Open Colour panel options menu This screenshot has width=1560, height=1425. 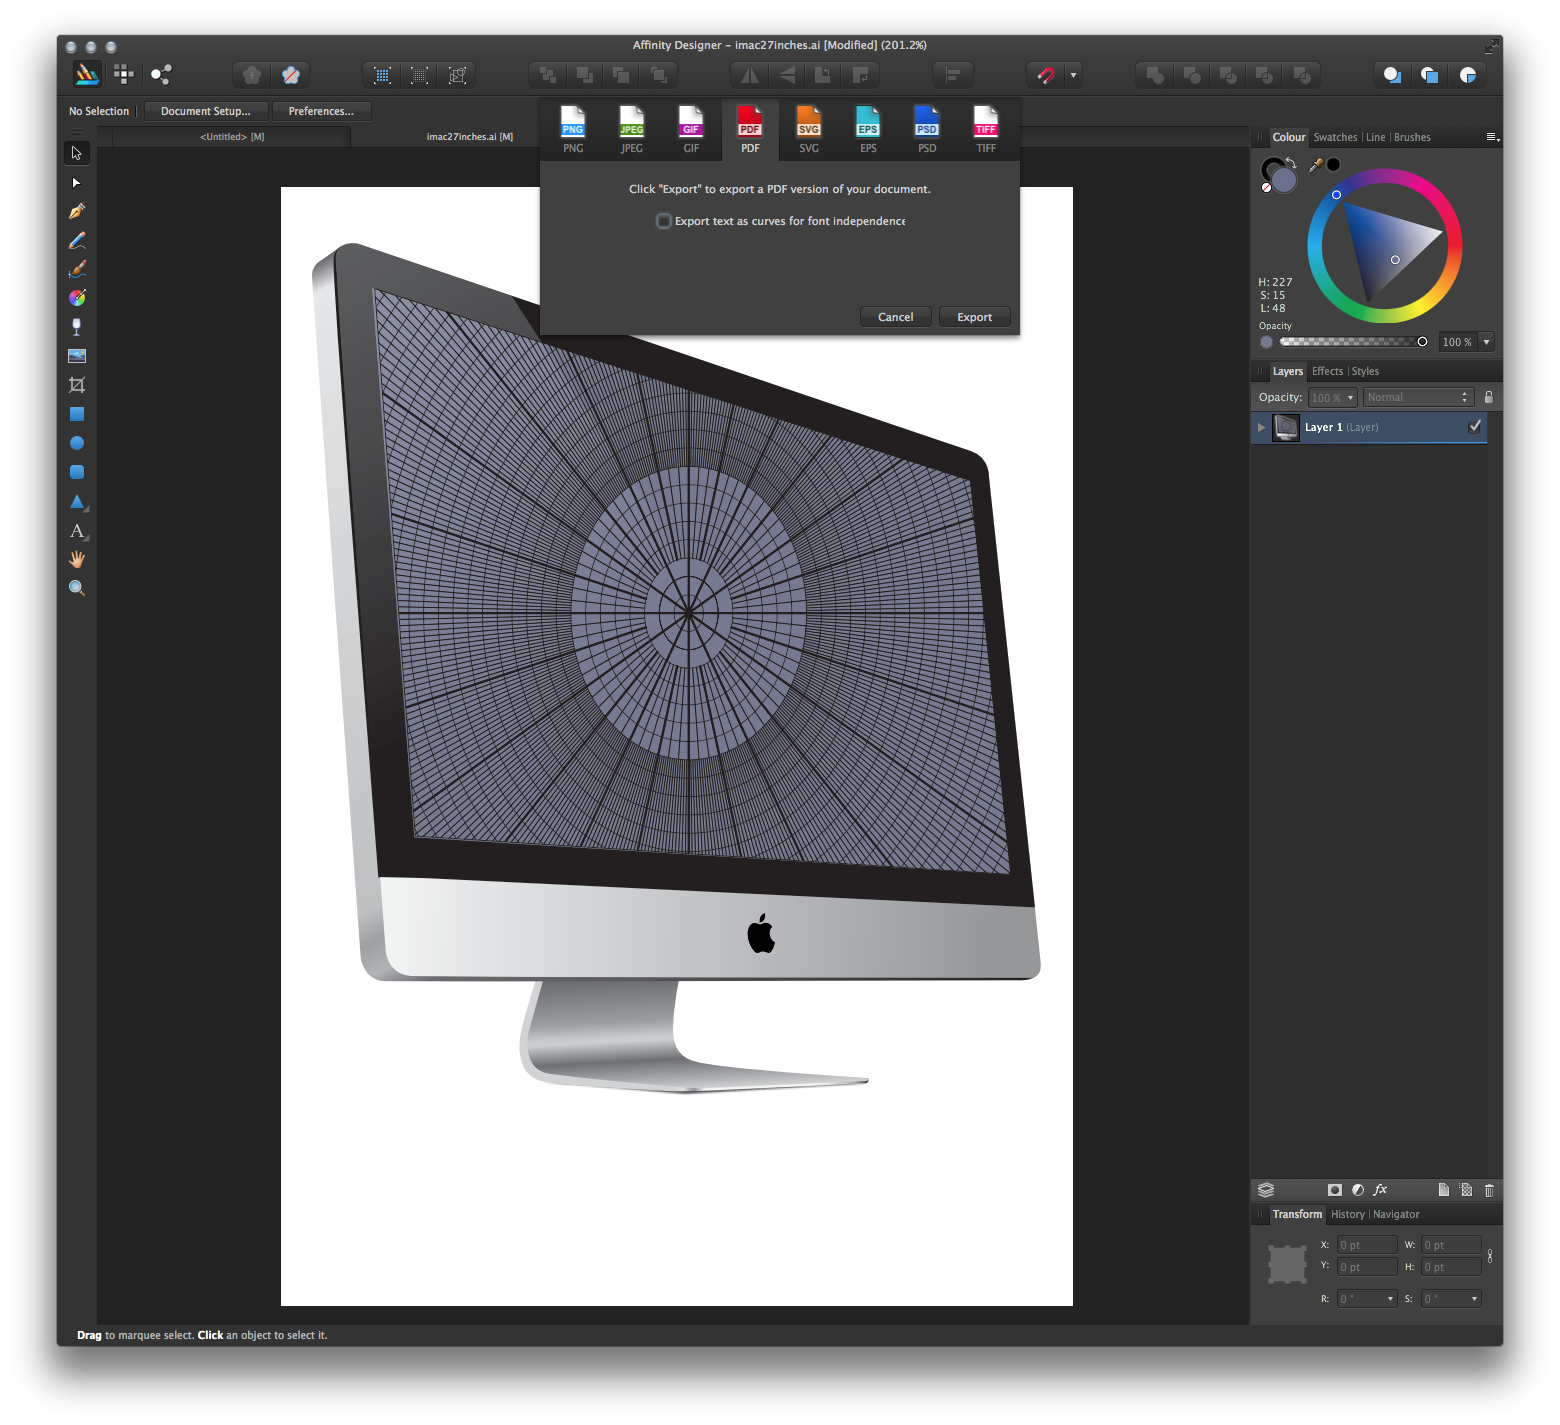1492,137
